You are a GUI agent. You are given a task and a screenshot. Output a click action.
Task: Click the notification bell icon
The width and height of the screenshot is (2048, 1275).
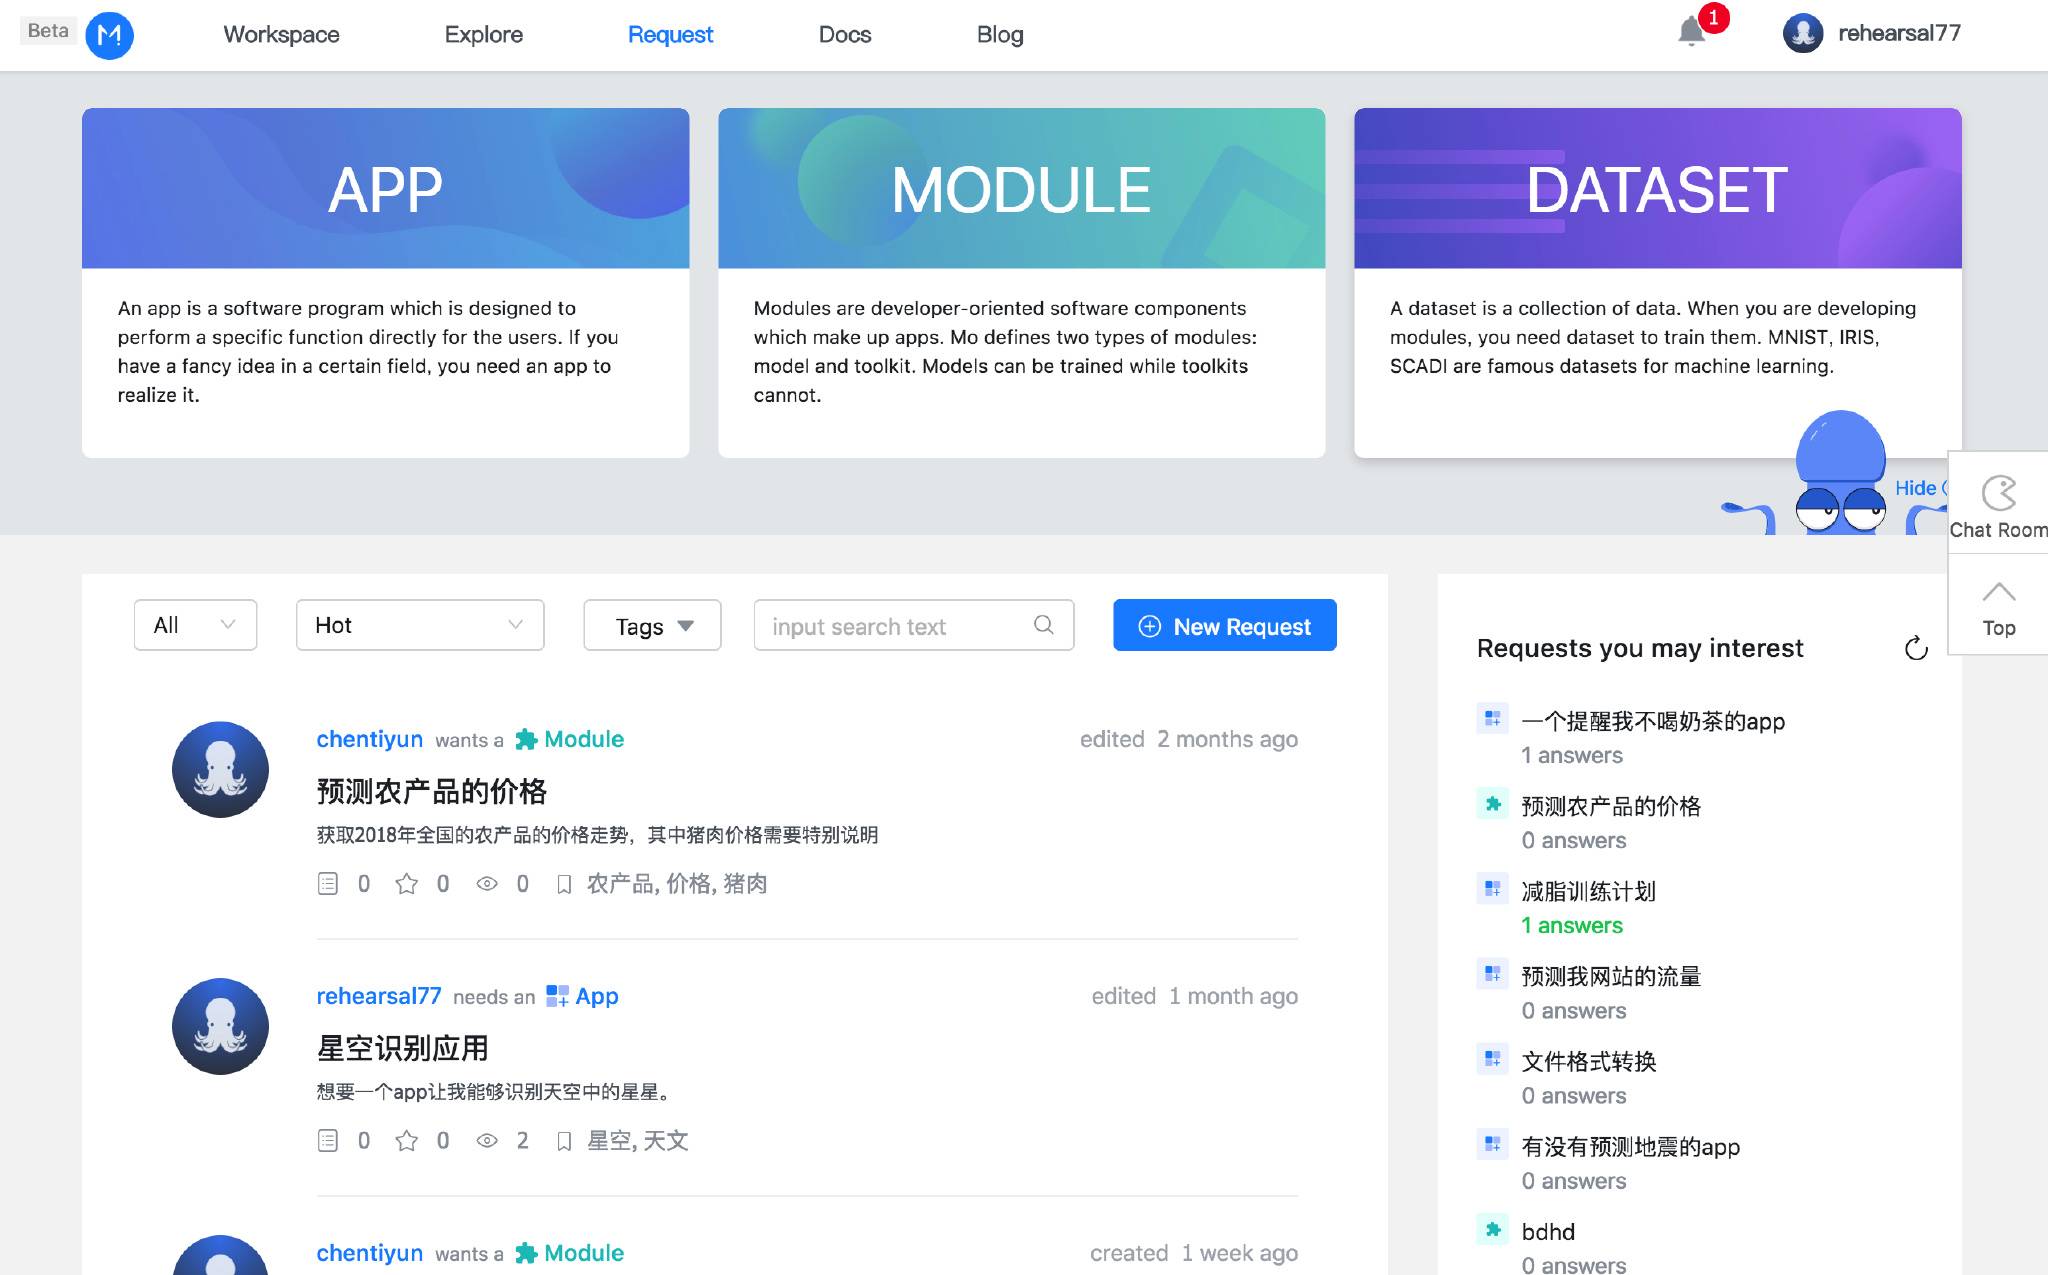[1690, 31]
